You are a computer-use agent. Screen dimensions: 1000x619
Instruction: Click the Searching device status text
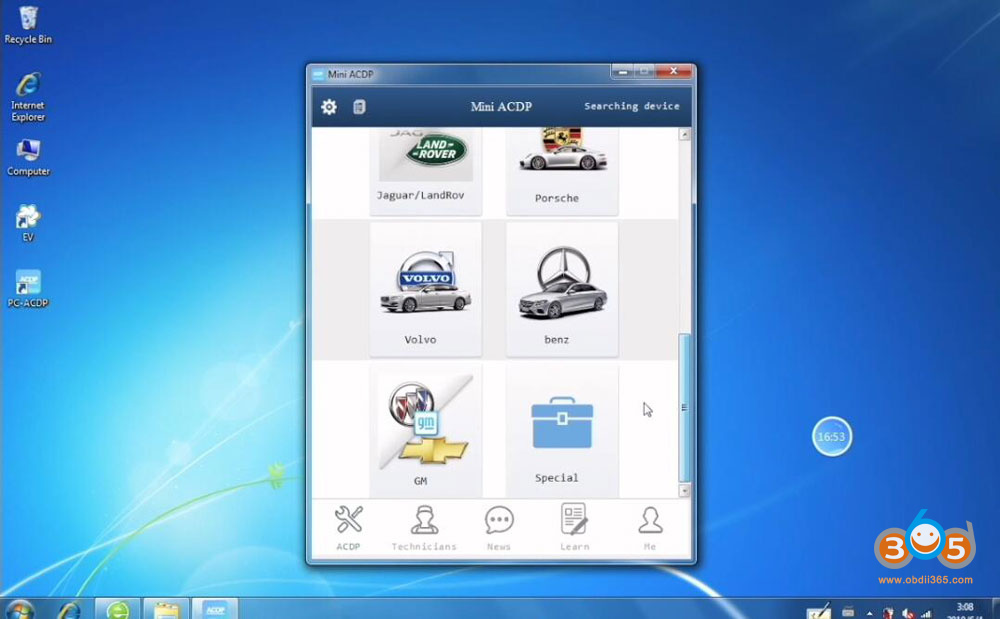(x=631, y=106)
